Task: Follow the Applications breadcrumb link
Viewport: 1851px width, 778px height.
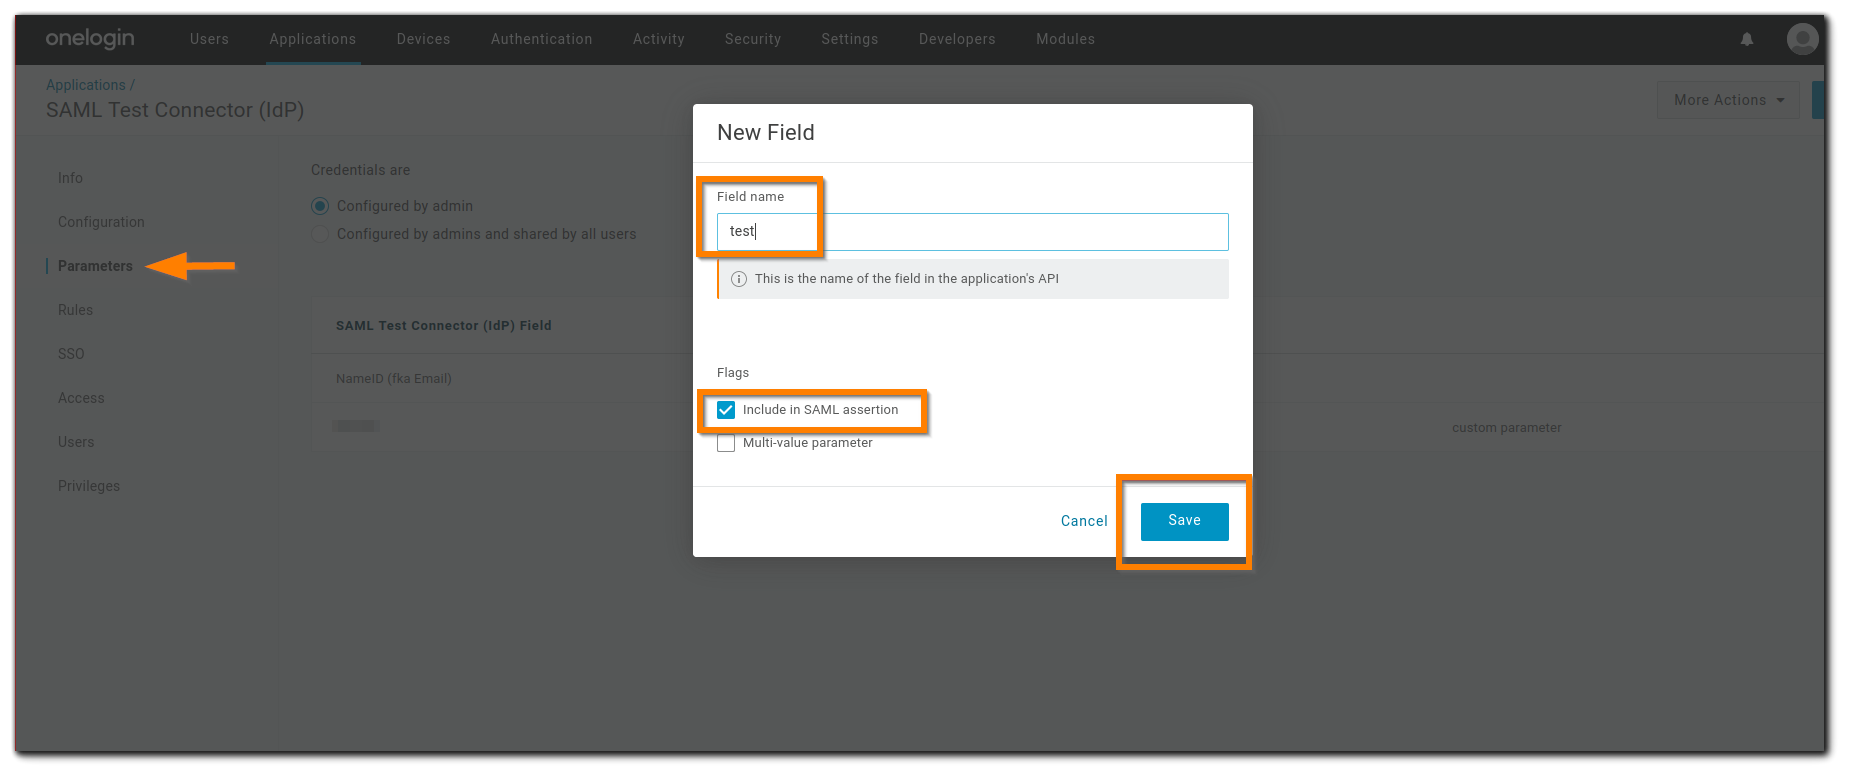Action: pos(86,85)
